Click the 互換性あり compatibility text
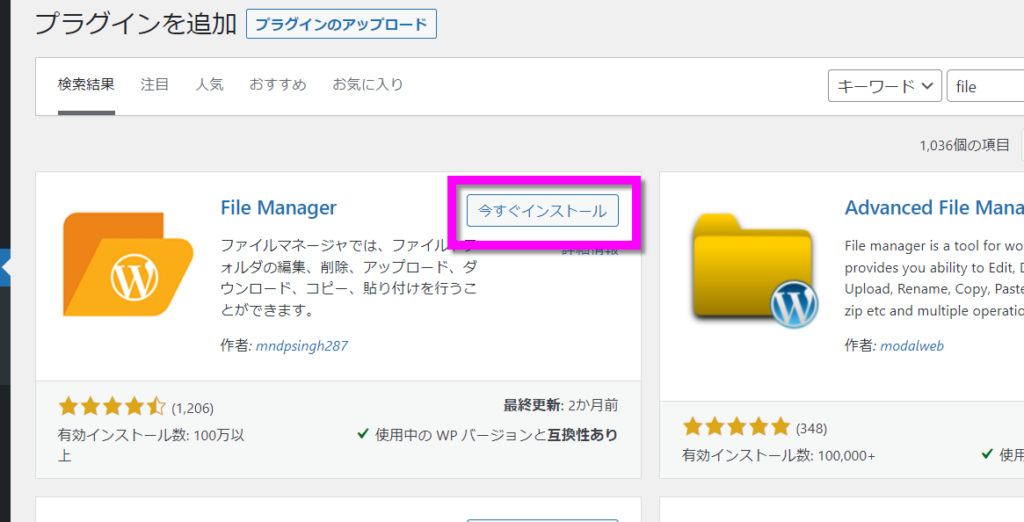The height and width of the screenshot is (522, 1024). click(582, 434)
